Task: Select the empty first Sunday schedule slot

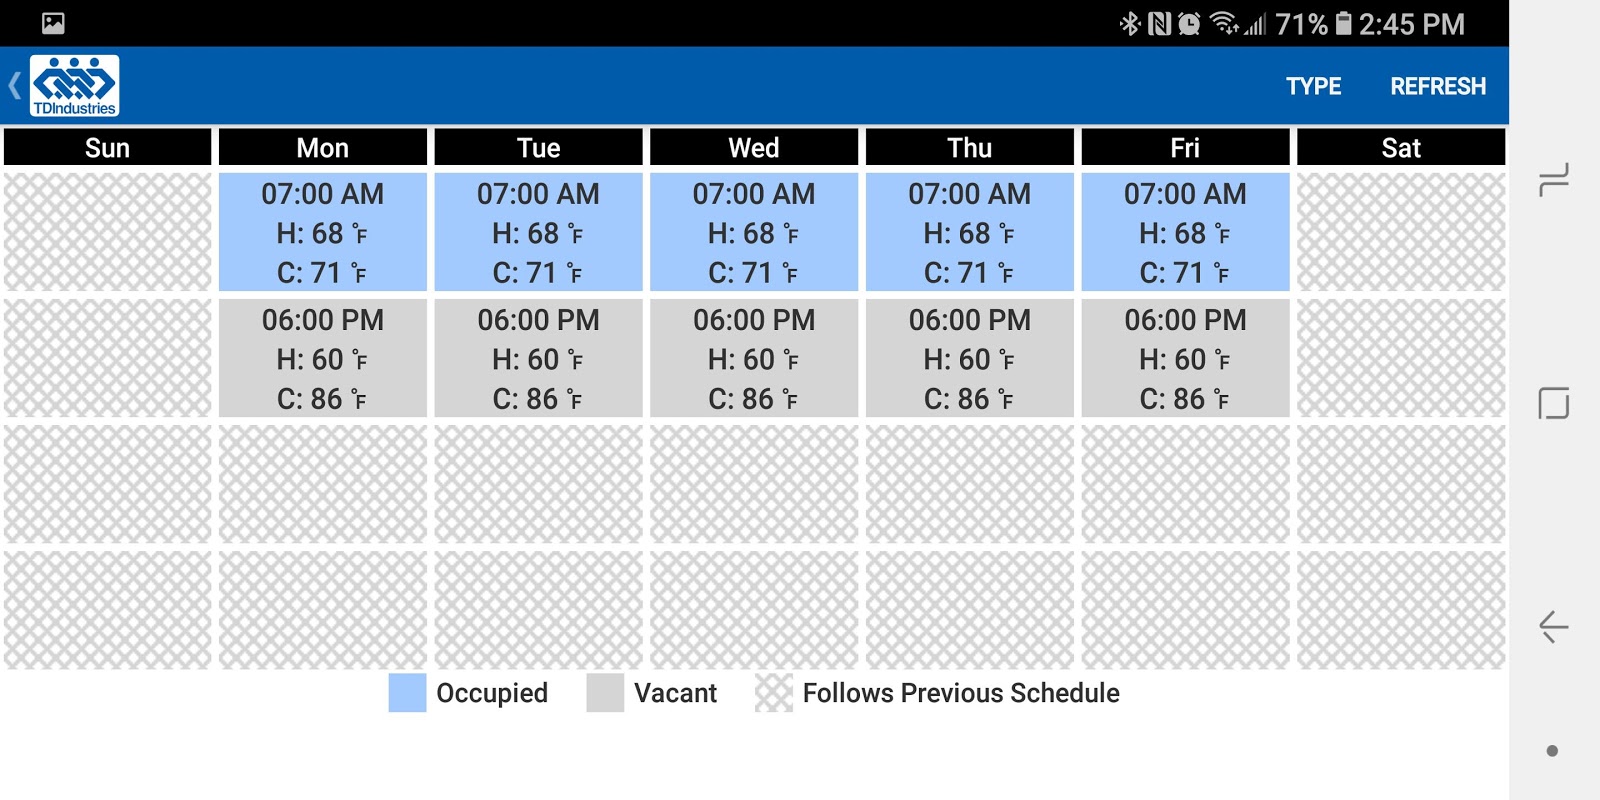Action: (x=107, y=232)
